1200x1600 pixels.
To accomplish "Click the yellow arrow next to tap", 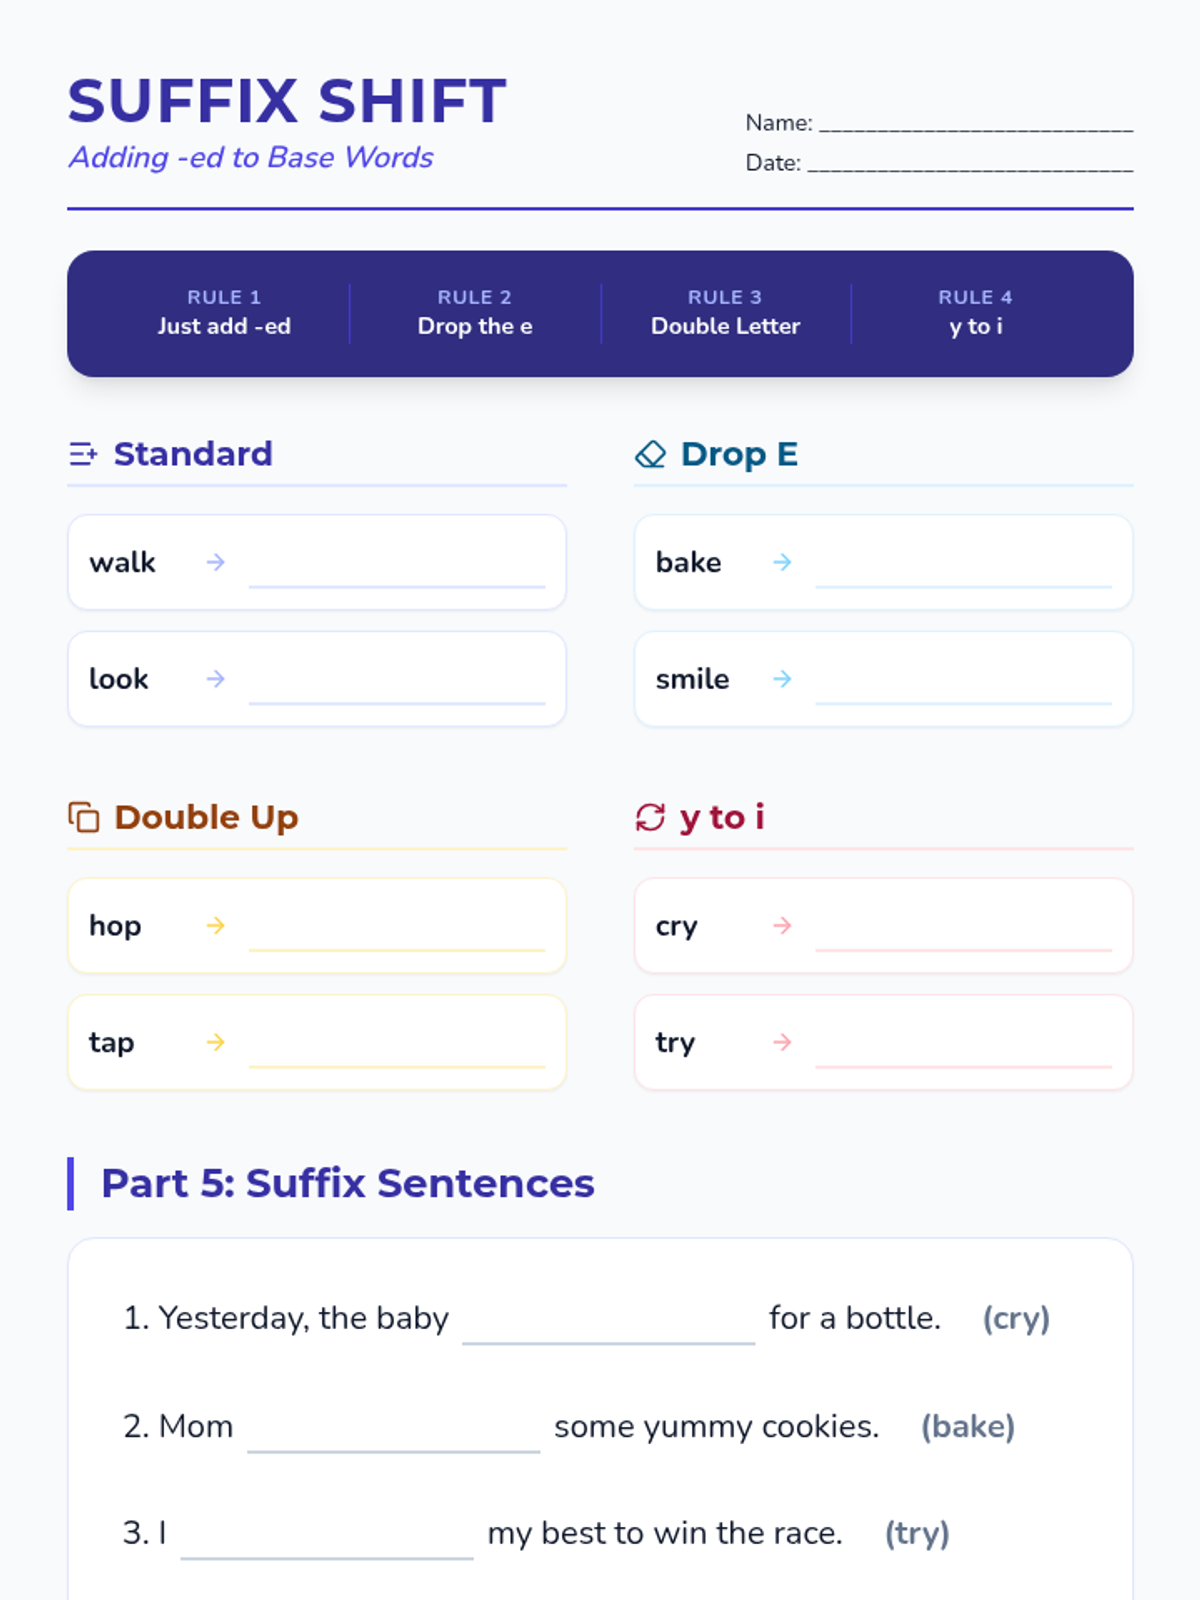I will (215, 1042).
